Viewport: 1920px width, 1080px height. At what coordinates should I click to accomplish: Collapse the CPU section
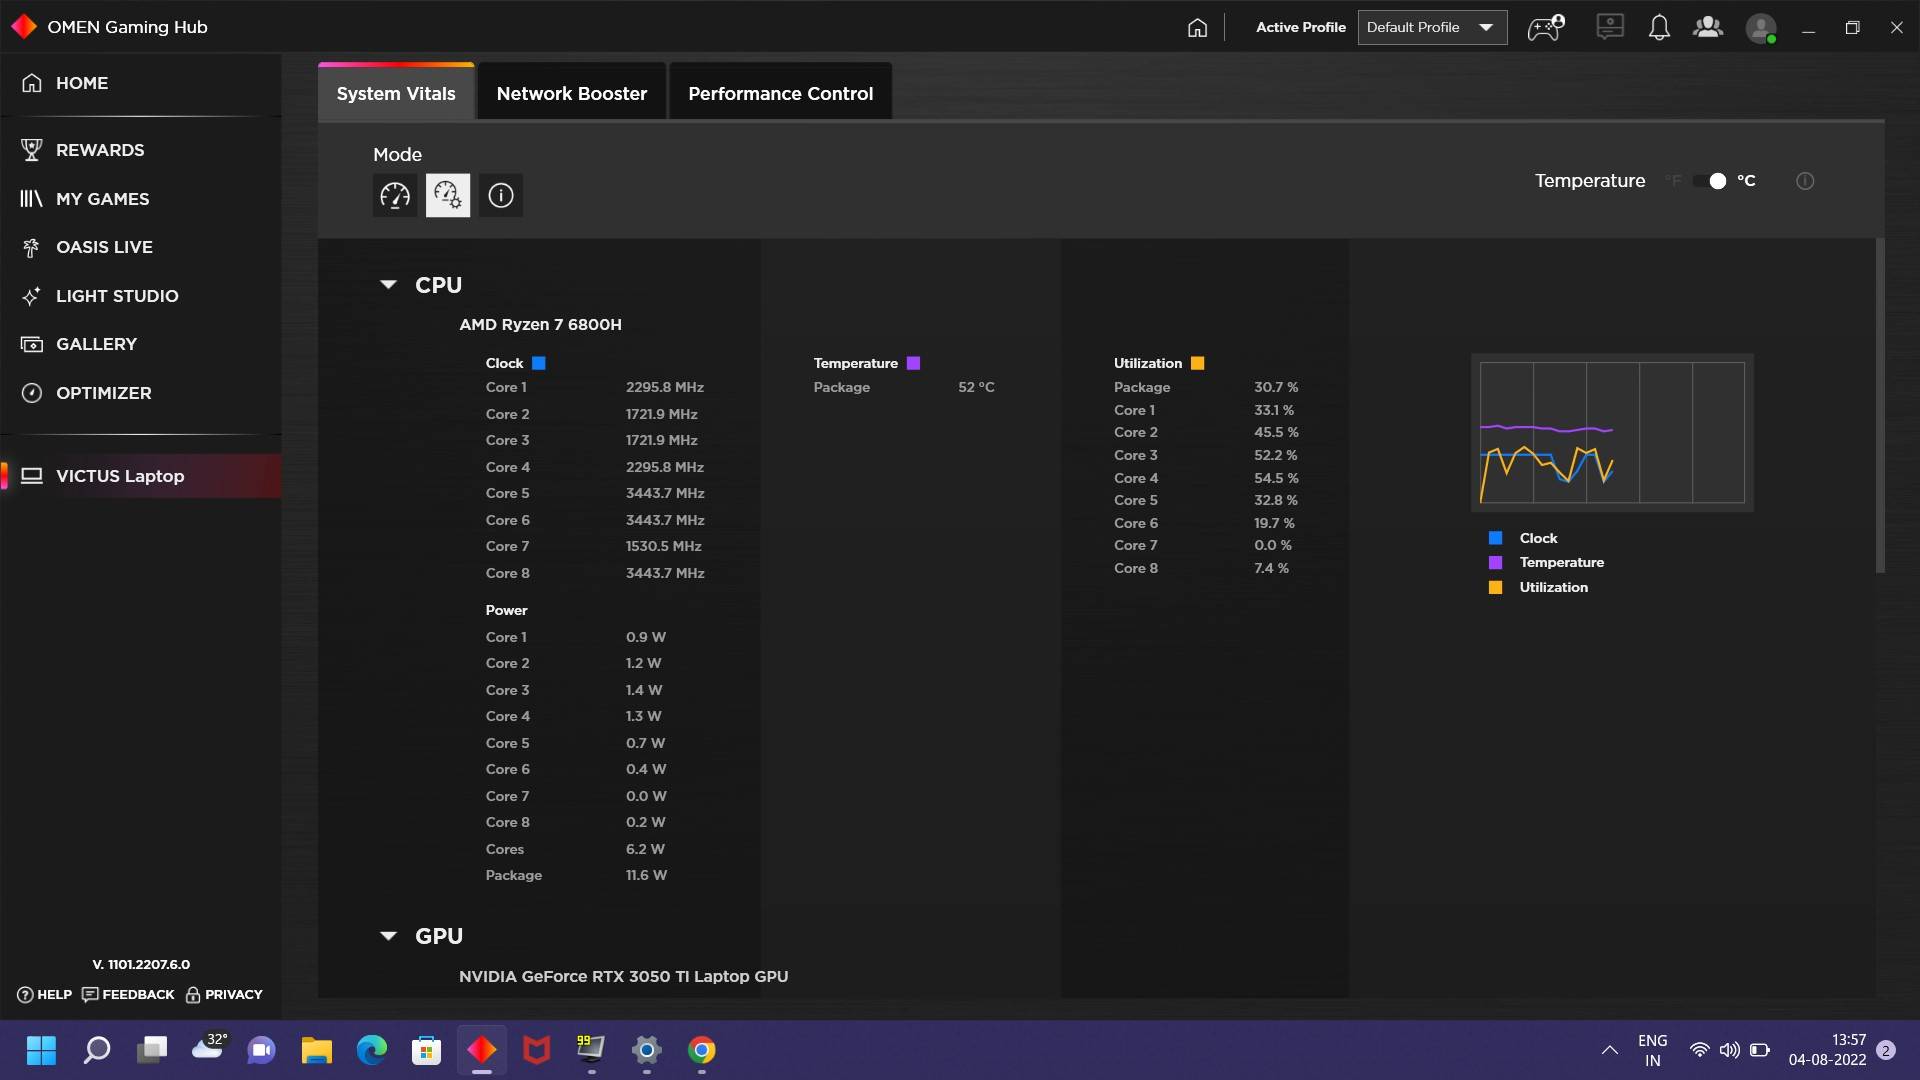pyautogui.click(x=389, y=285)
